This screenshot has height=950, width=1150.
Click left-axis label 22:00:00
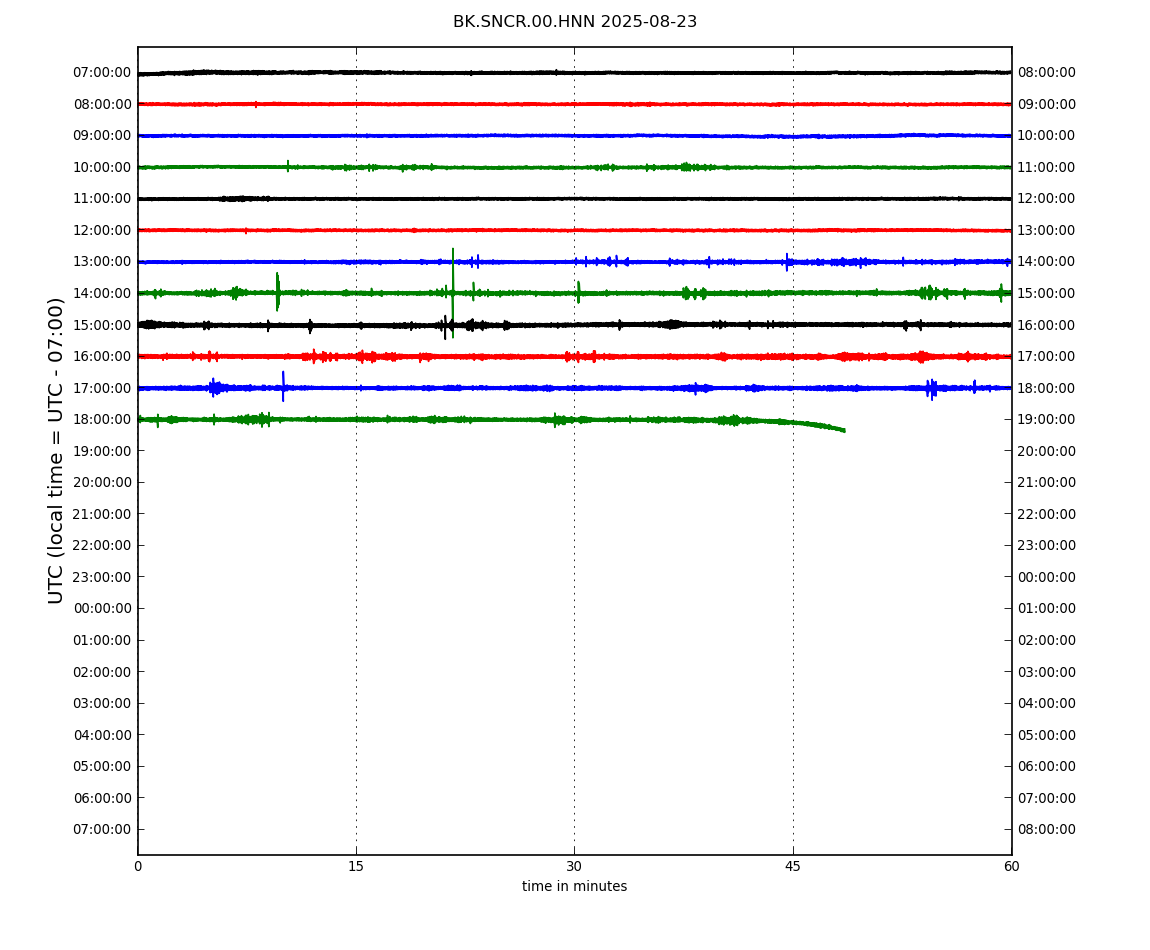tap(103, 546)
